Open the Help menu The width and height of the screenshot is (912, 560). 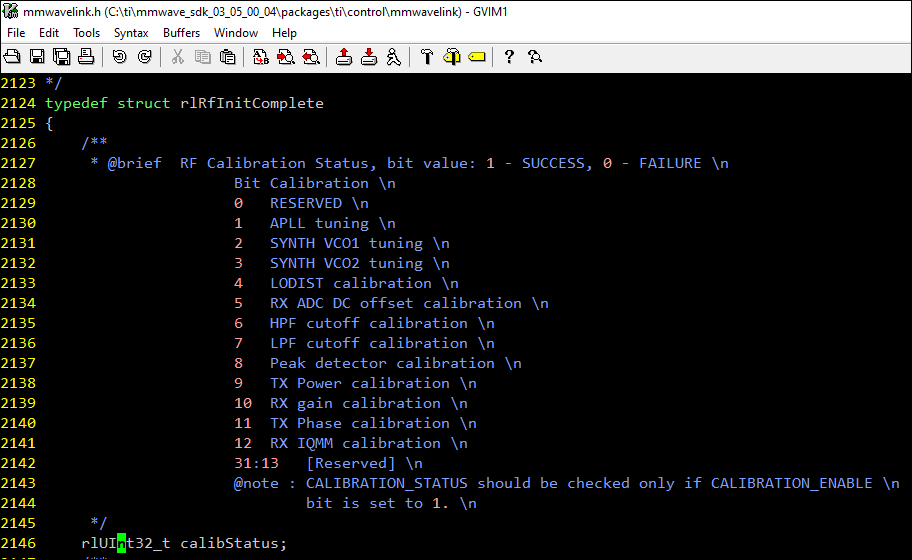click(284, 33)
